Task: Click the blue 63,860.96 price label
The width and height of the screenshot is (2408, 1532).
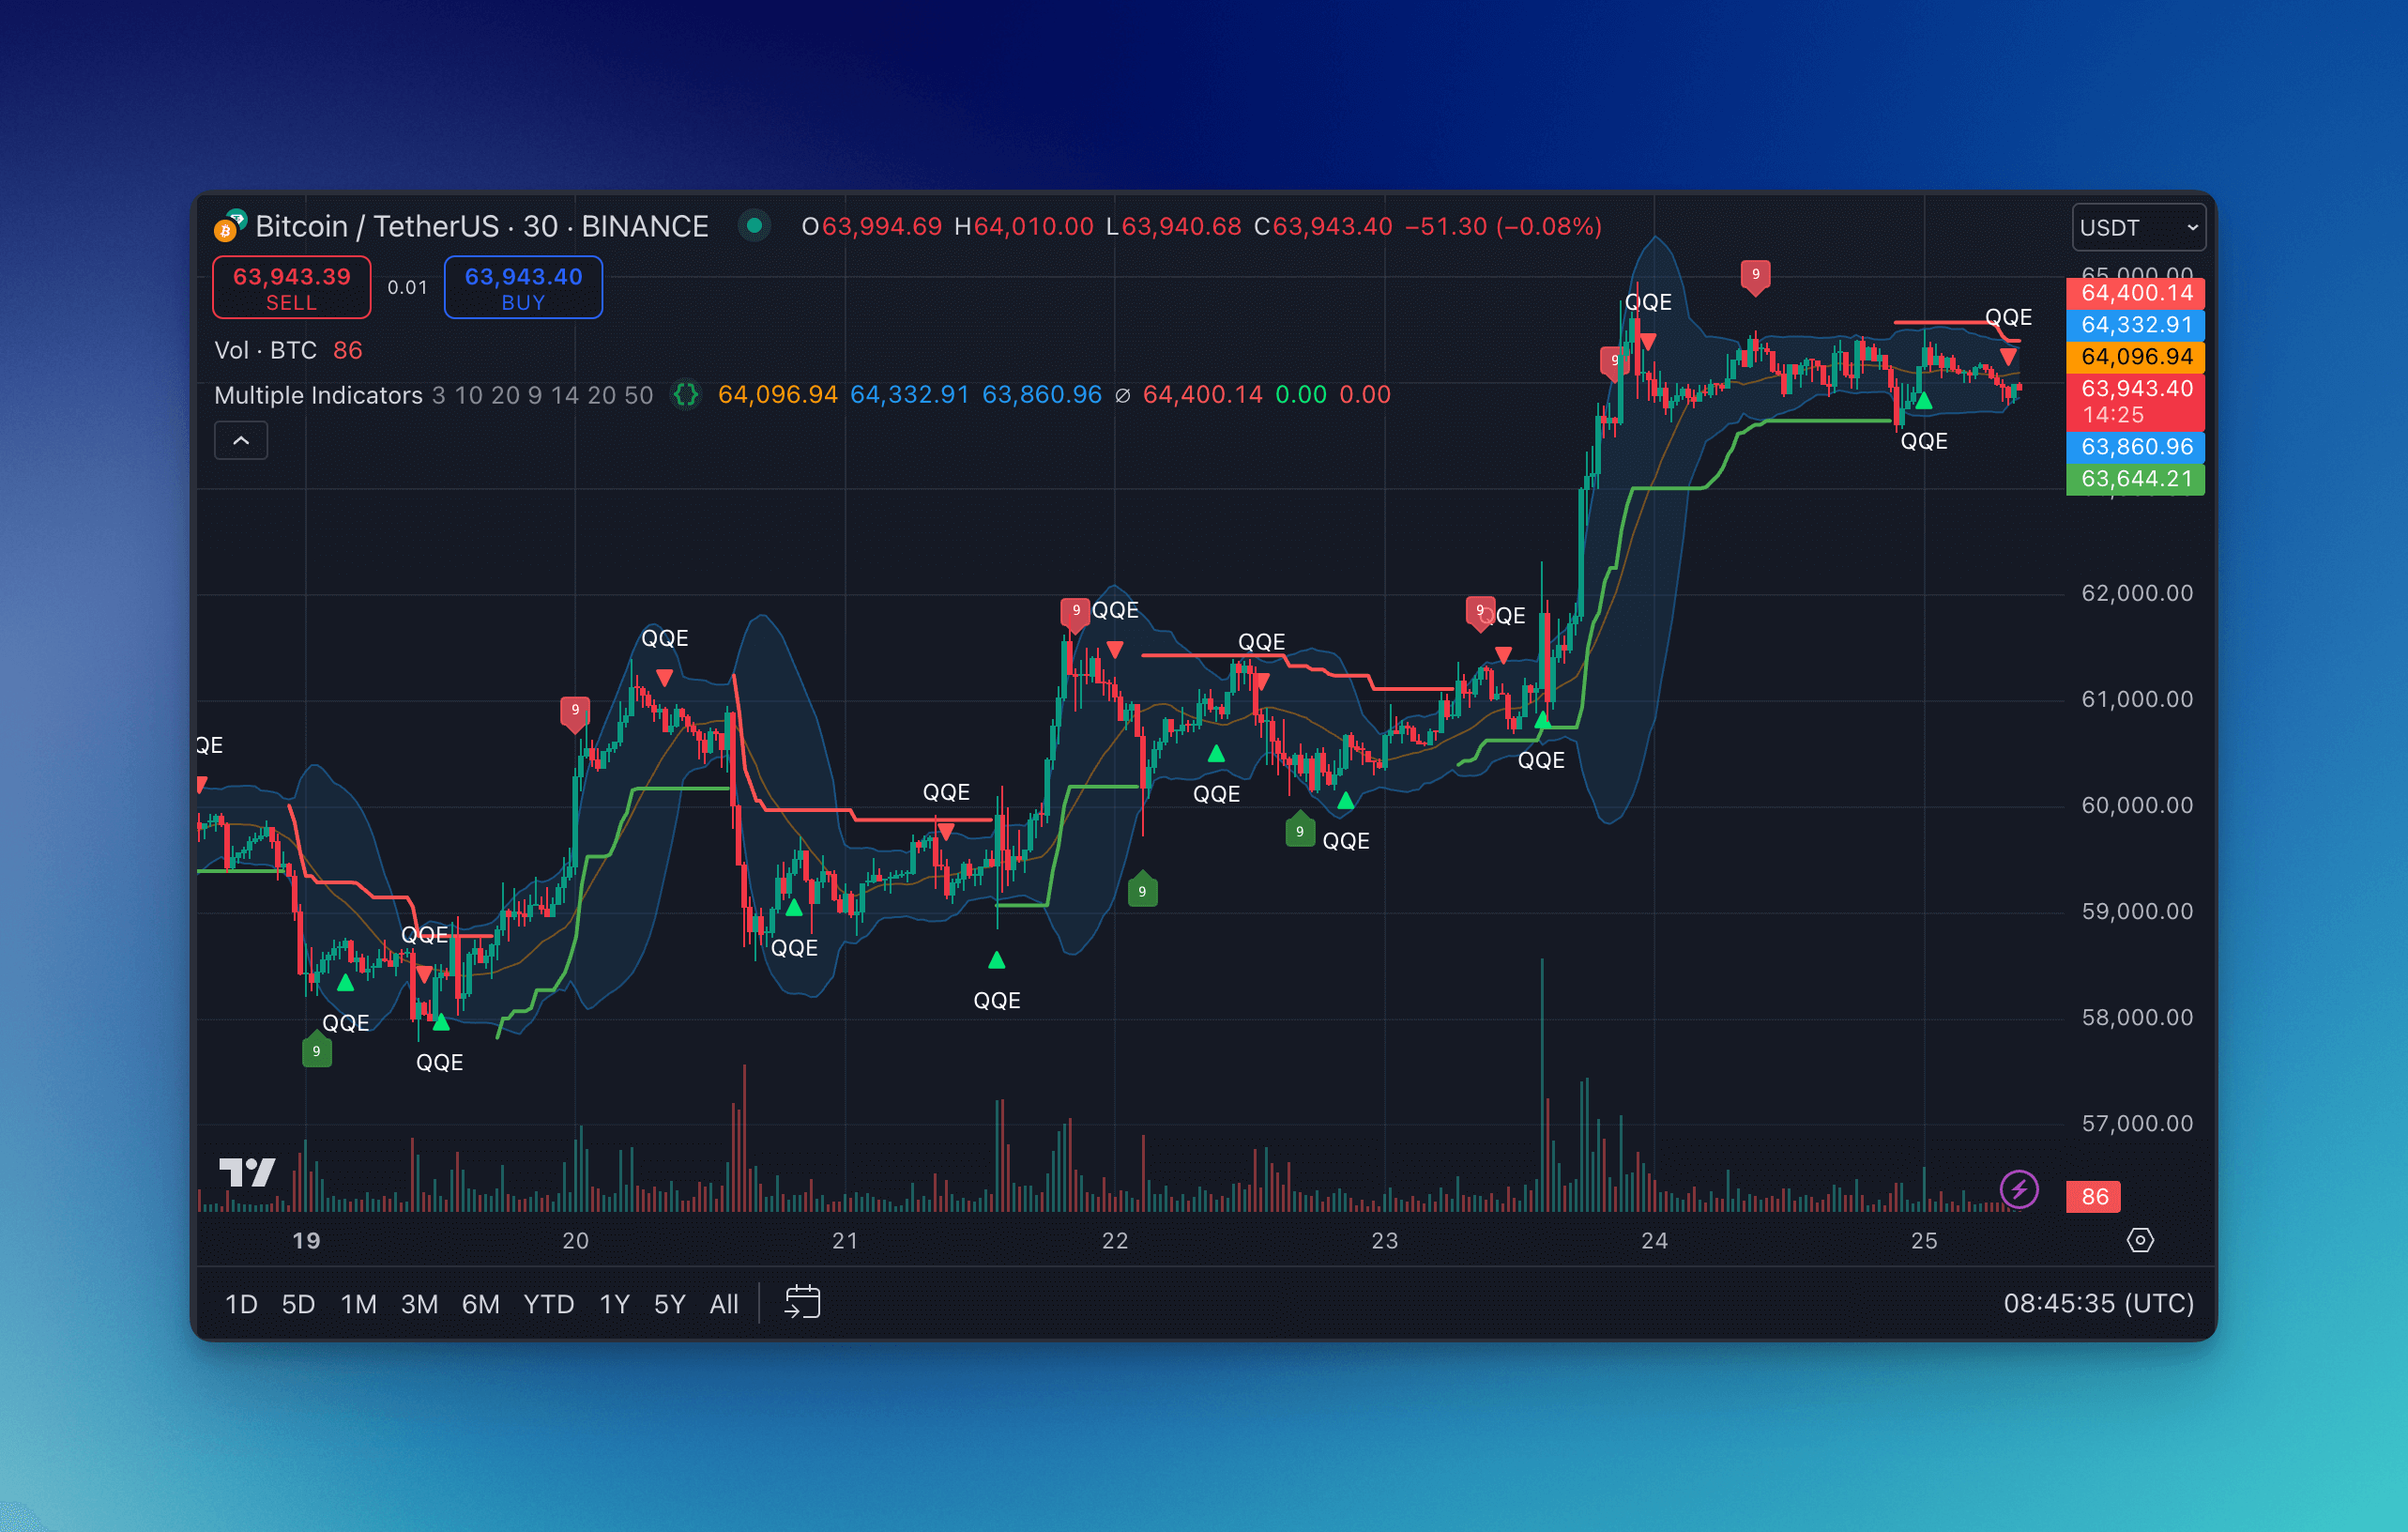Action: coord(2136,447)
